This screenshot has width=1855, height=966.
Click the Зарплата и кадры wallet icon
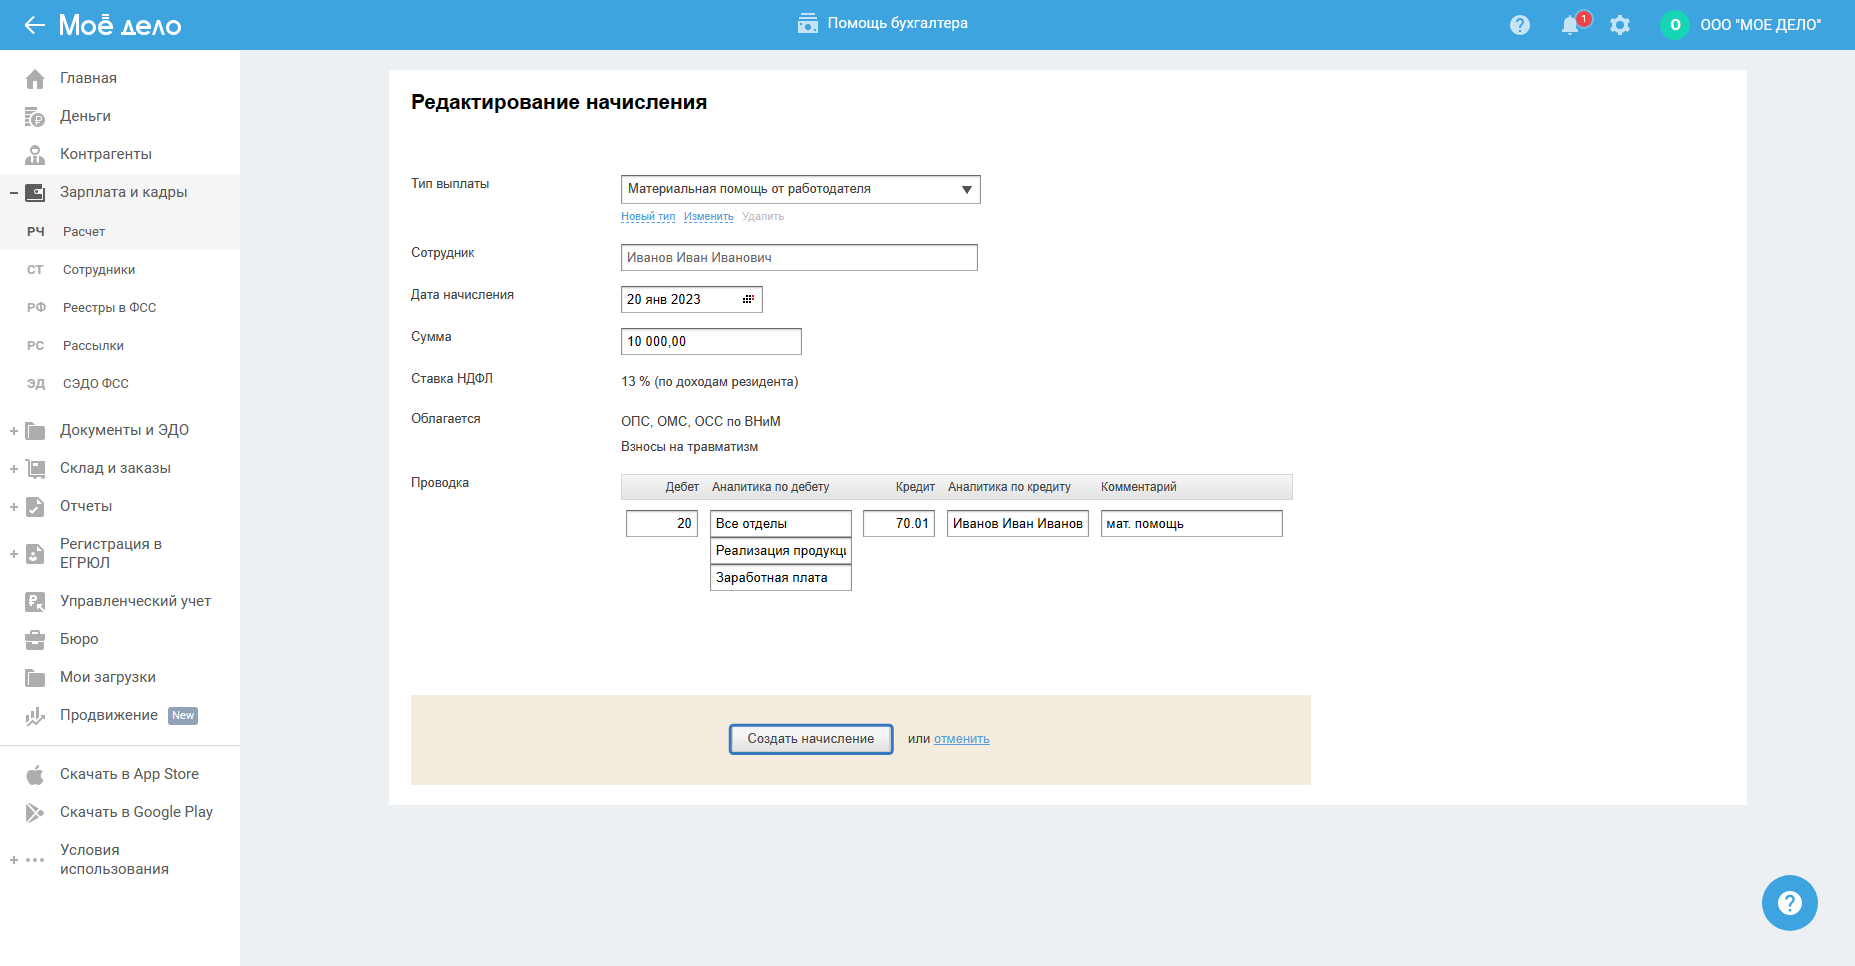click(x=35, y=192)
